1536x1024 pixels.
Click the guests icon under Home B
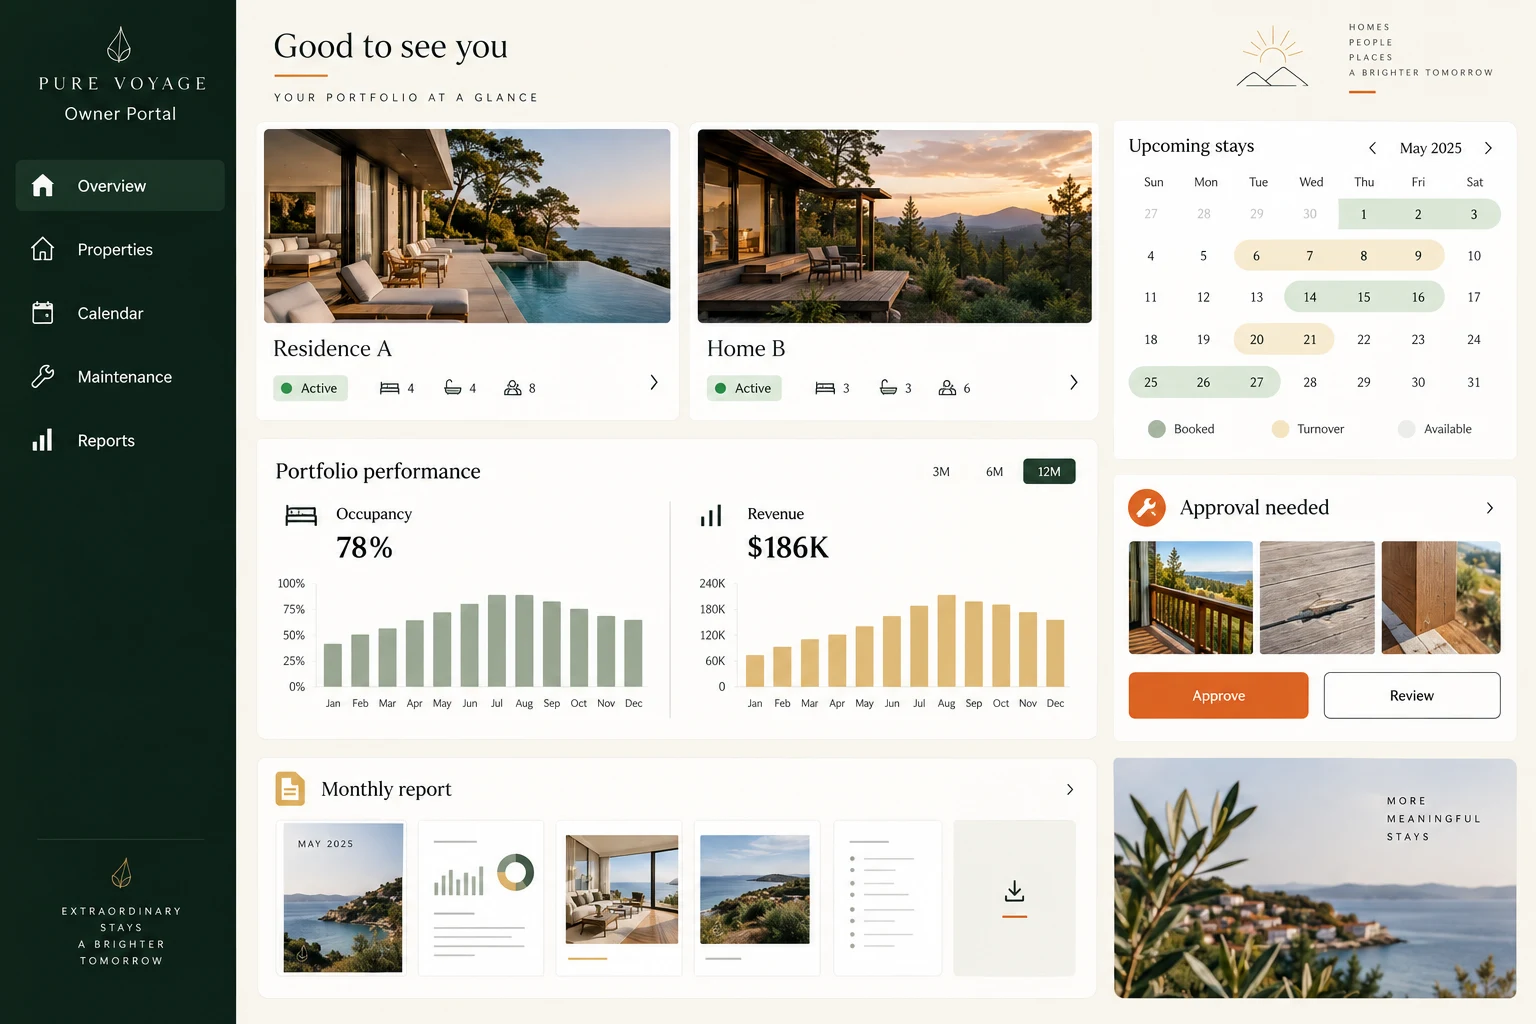click(x=947, y=388)
